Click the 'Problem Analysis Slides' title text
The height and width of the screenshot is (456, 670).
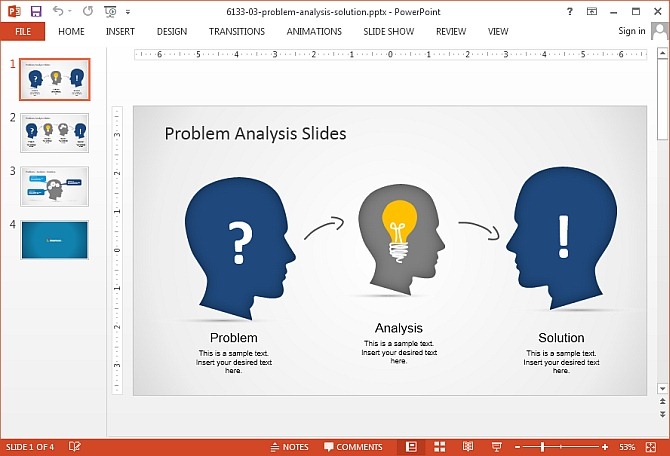[255, 133]
